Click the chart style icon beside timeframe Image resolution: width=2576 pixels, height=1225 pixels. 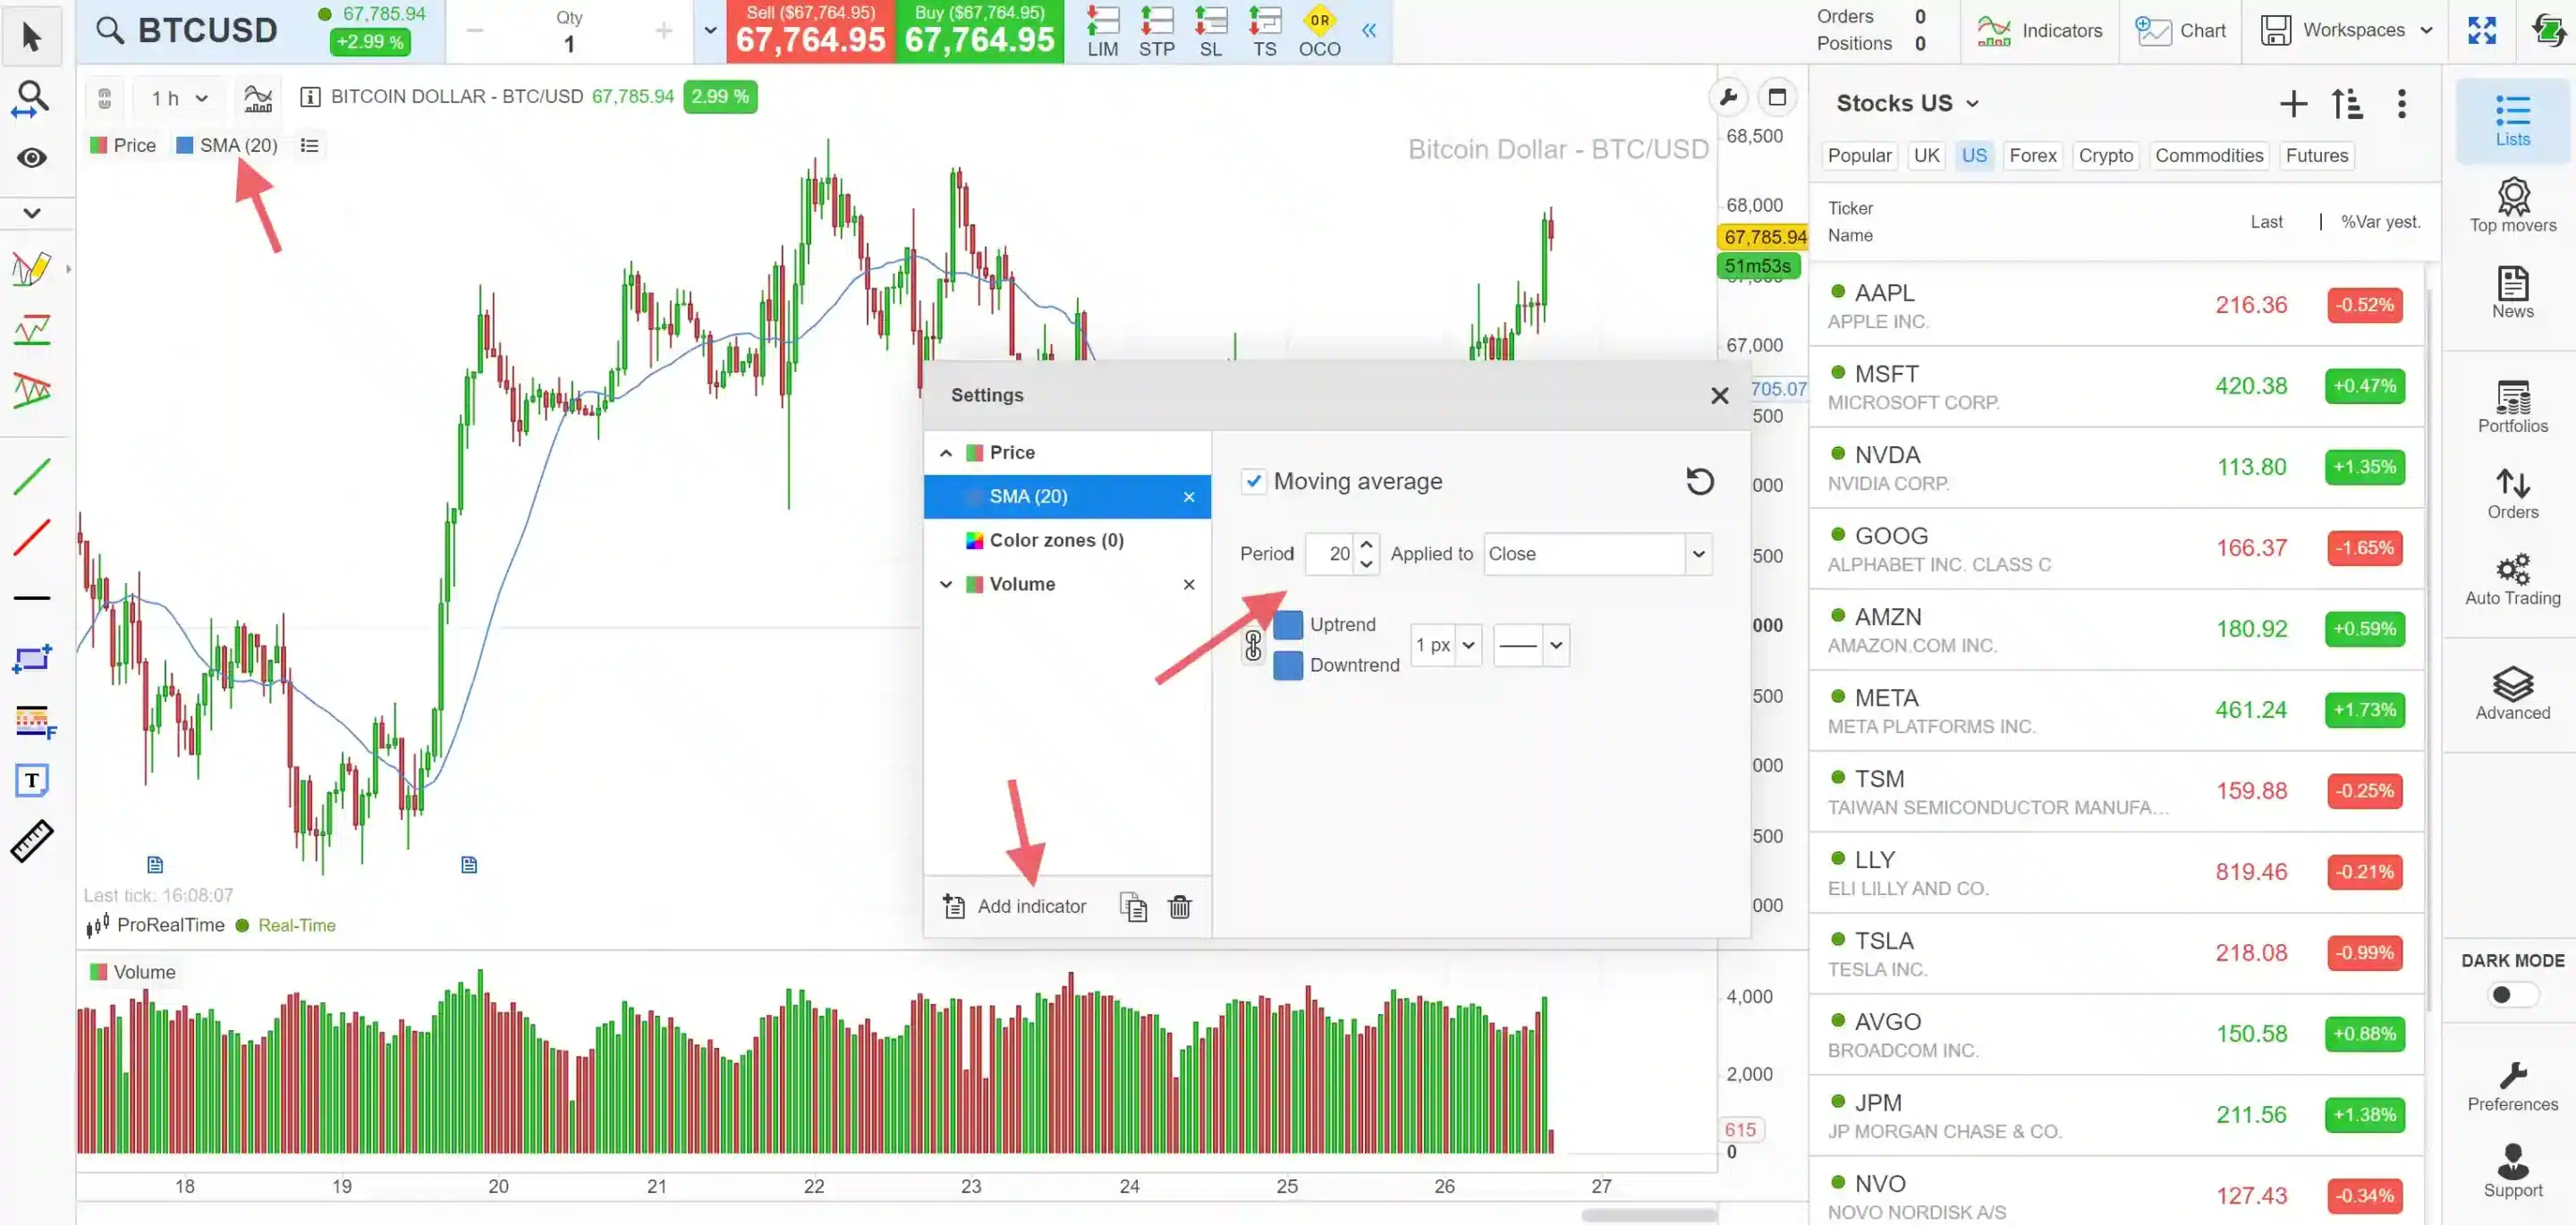258,97
